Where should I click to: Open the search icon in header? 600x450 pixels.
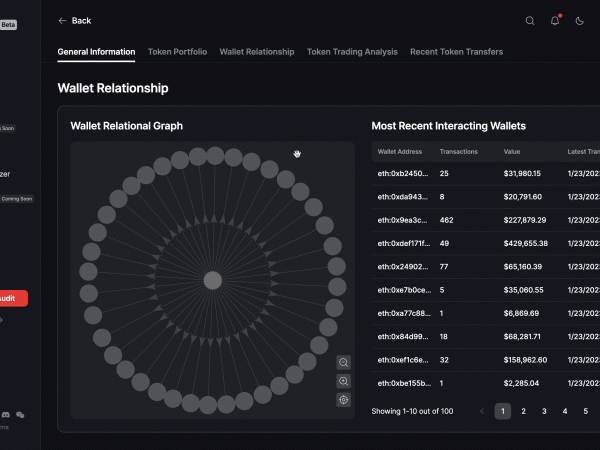(x=530, y=21)
